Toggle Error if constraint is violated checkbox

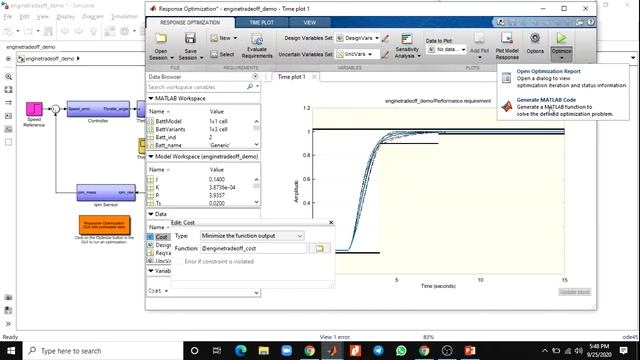click(x=180, y=261)
